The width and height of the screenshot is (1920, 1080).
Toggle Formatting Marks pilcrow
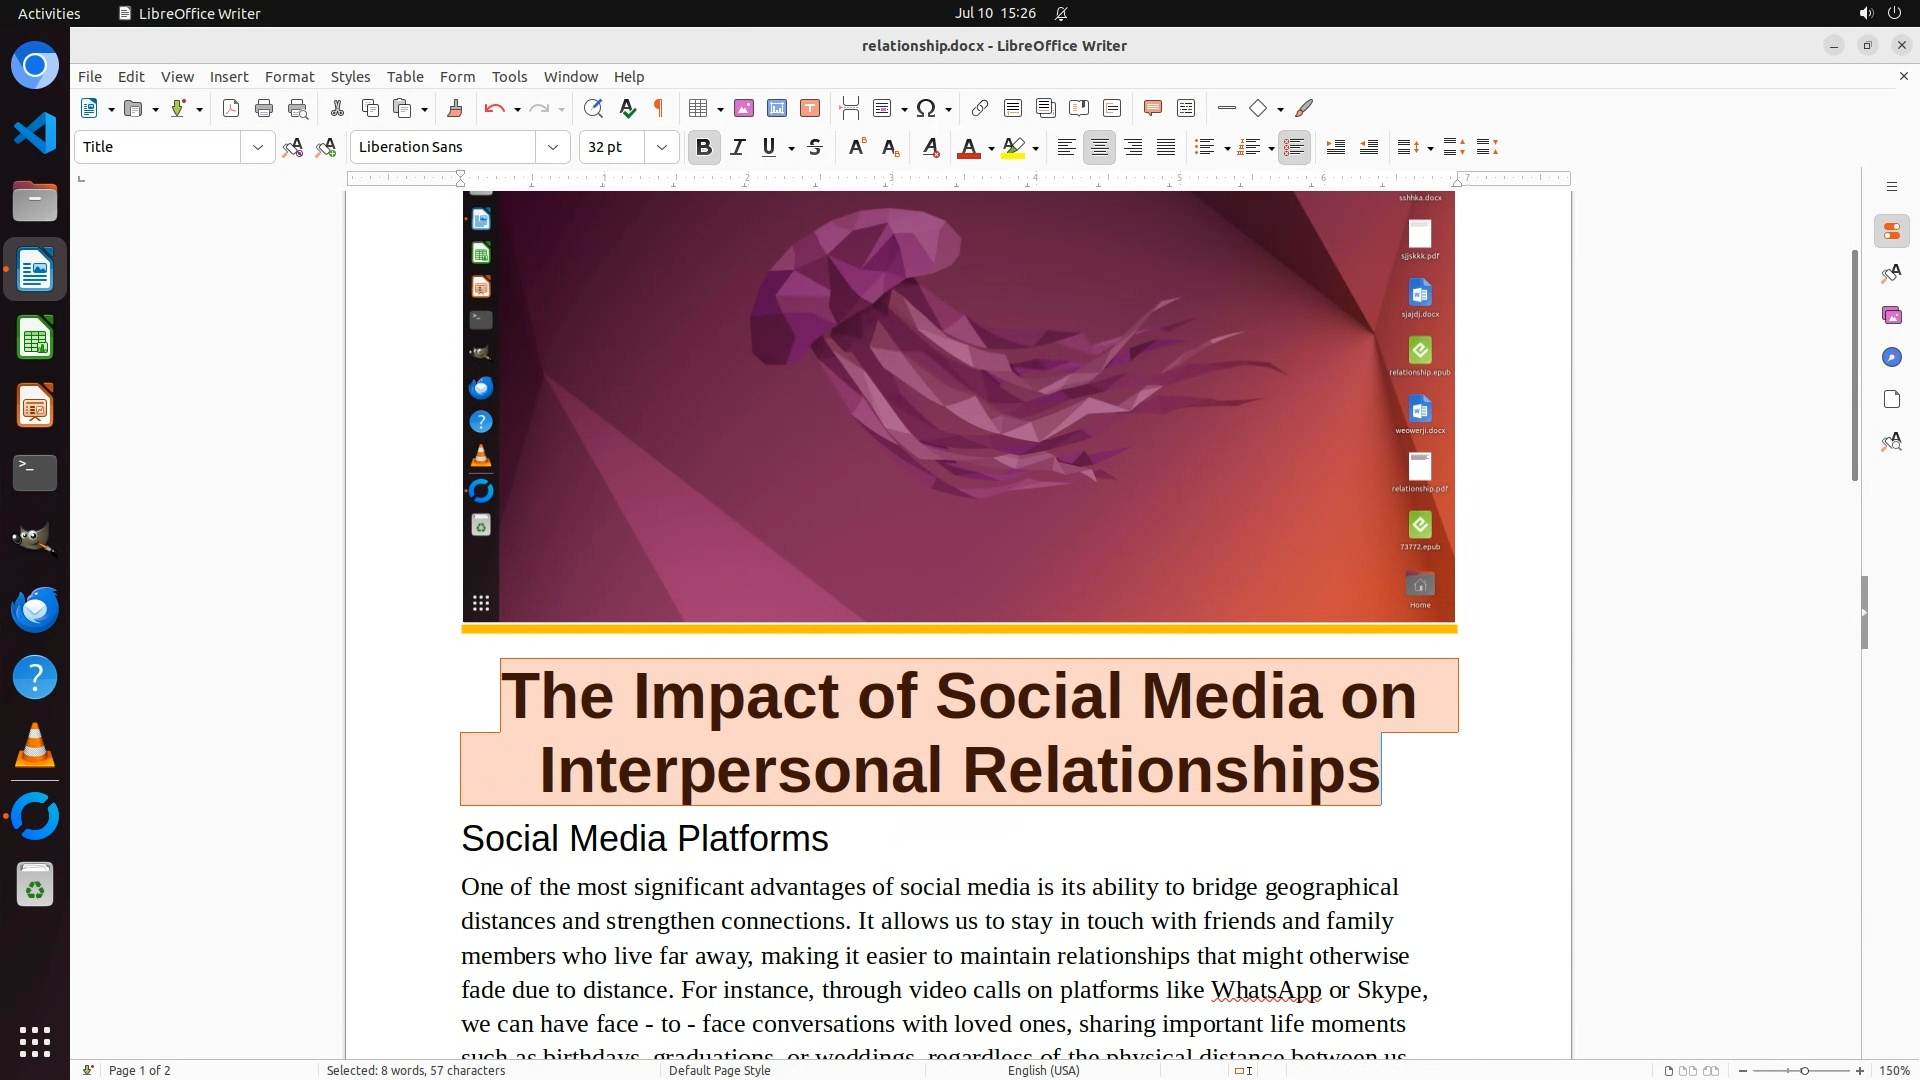point(659,108)
